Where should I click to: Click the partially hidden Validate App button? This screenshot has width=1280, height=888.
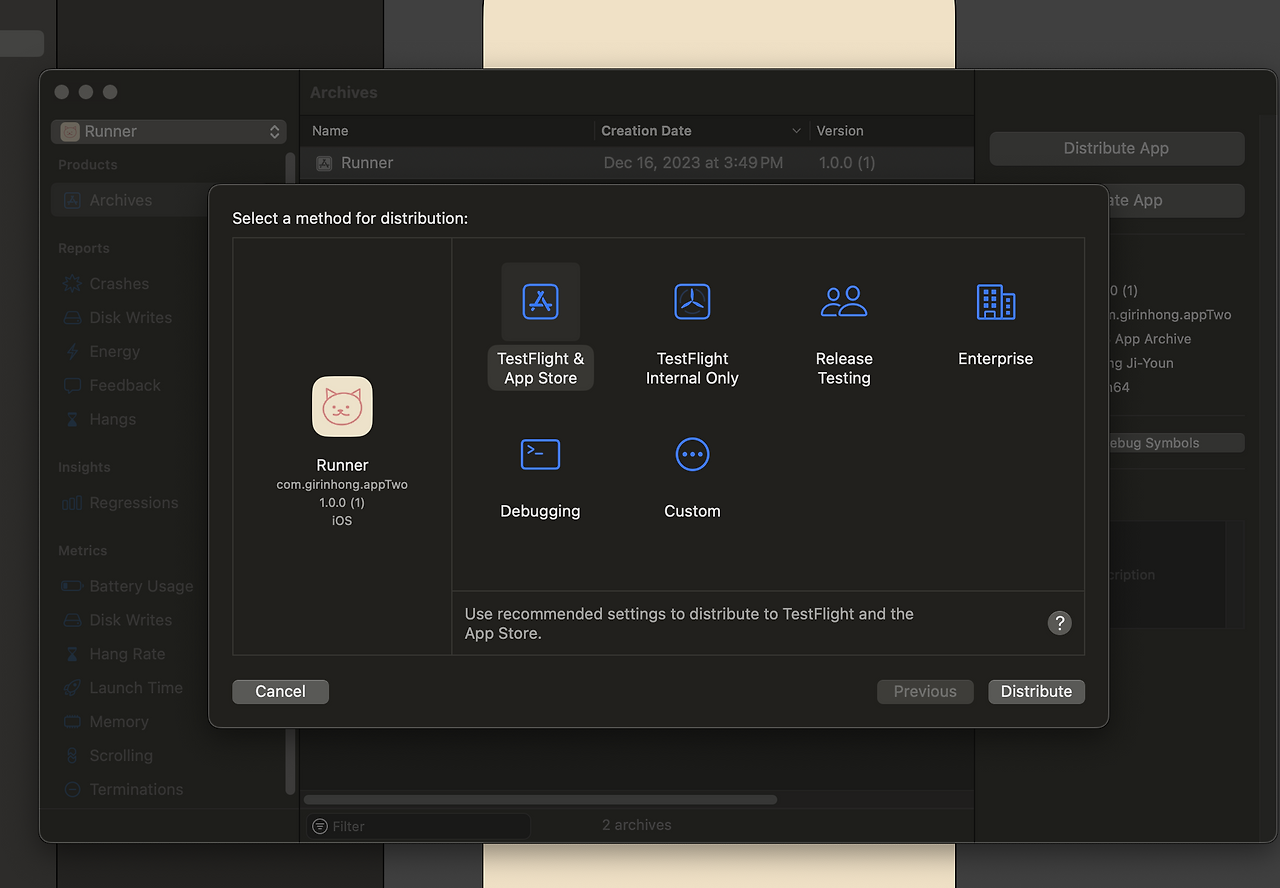coord(1176,200)
